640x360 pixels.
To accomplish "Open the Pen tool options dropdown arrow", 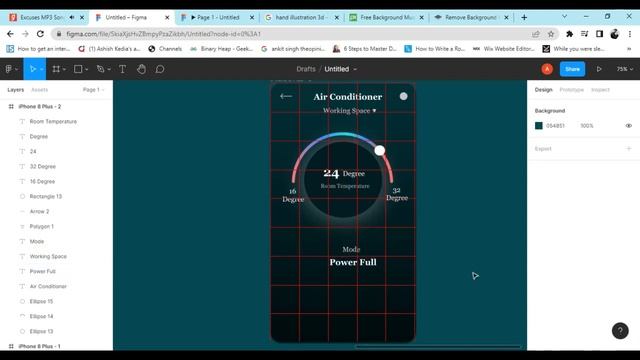I will click(x=109, y=70).
